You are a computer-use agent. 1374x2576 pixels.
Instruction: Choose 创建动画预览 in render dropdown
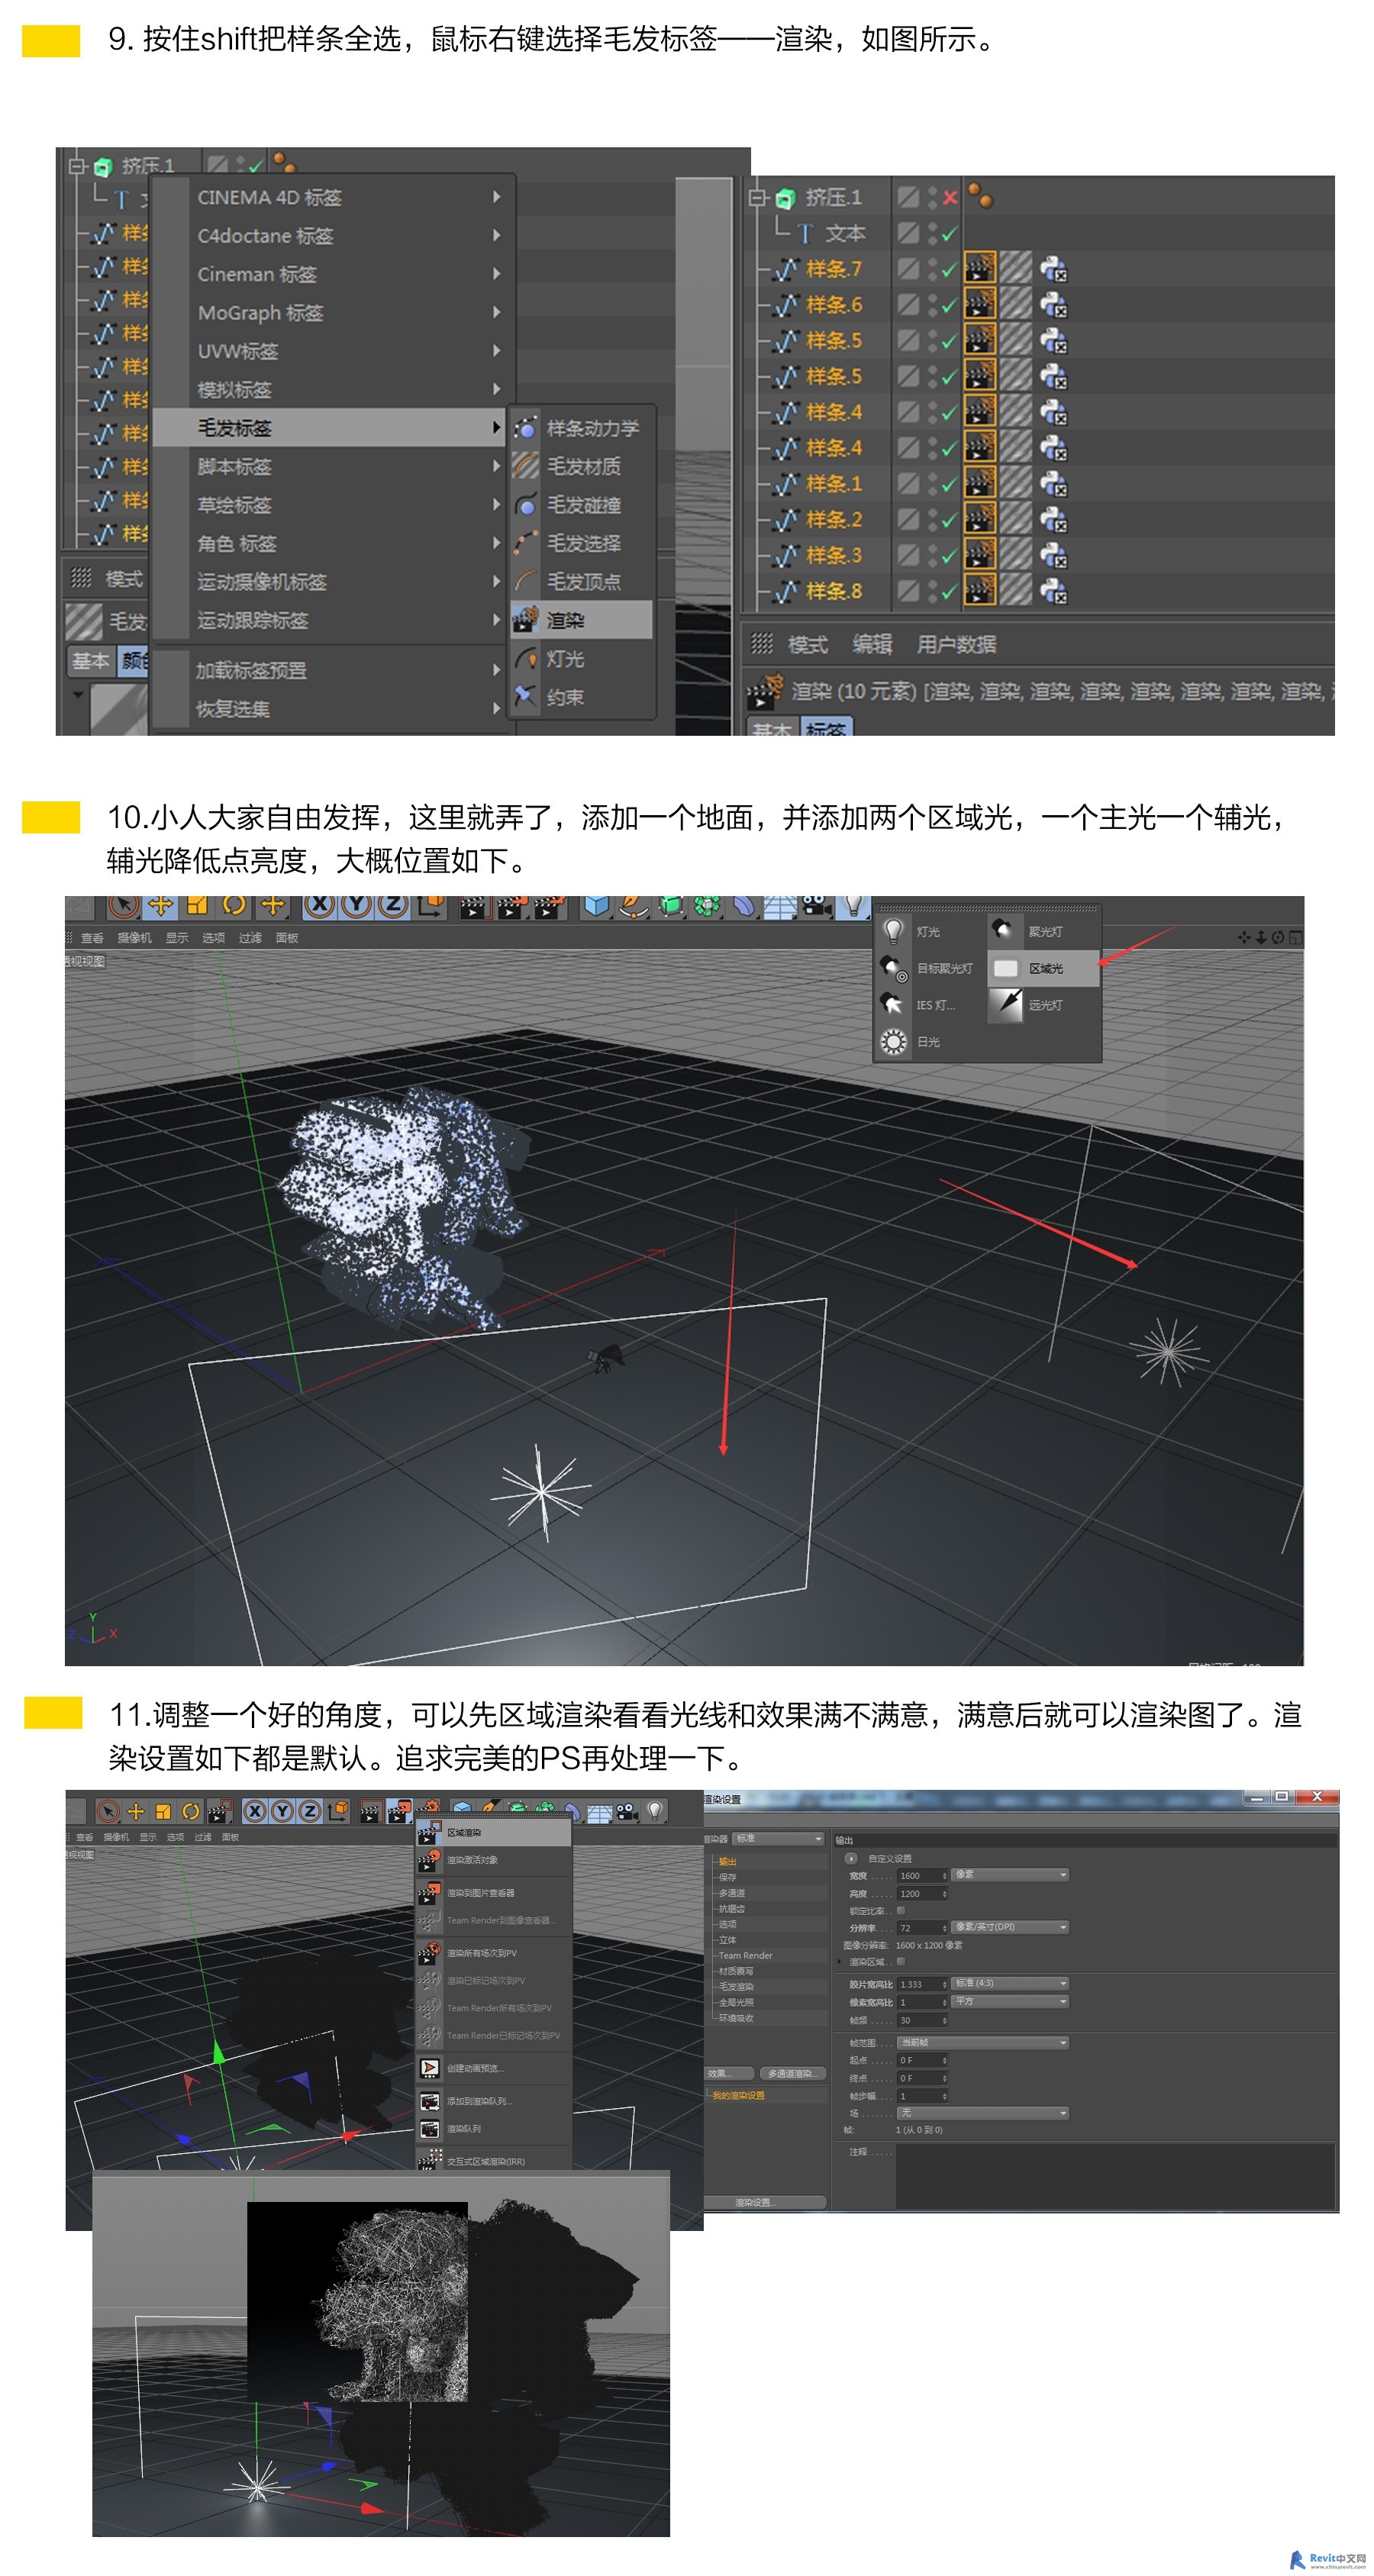pyautogui.click(x=494, y=2068)
